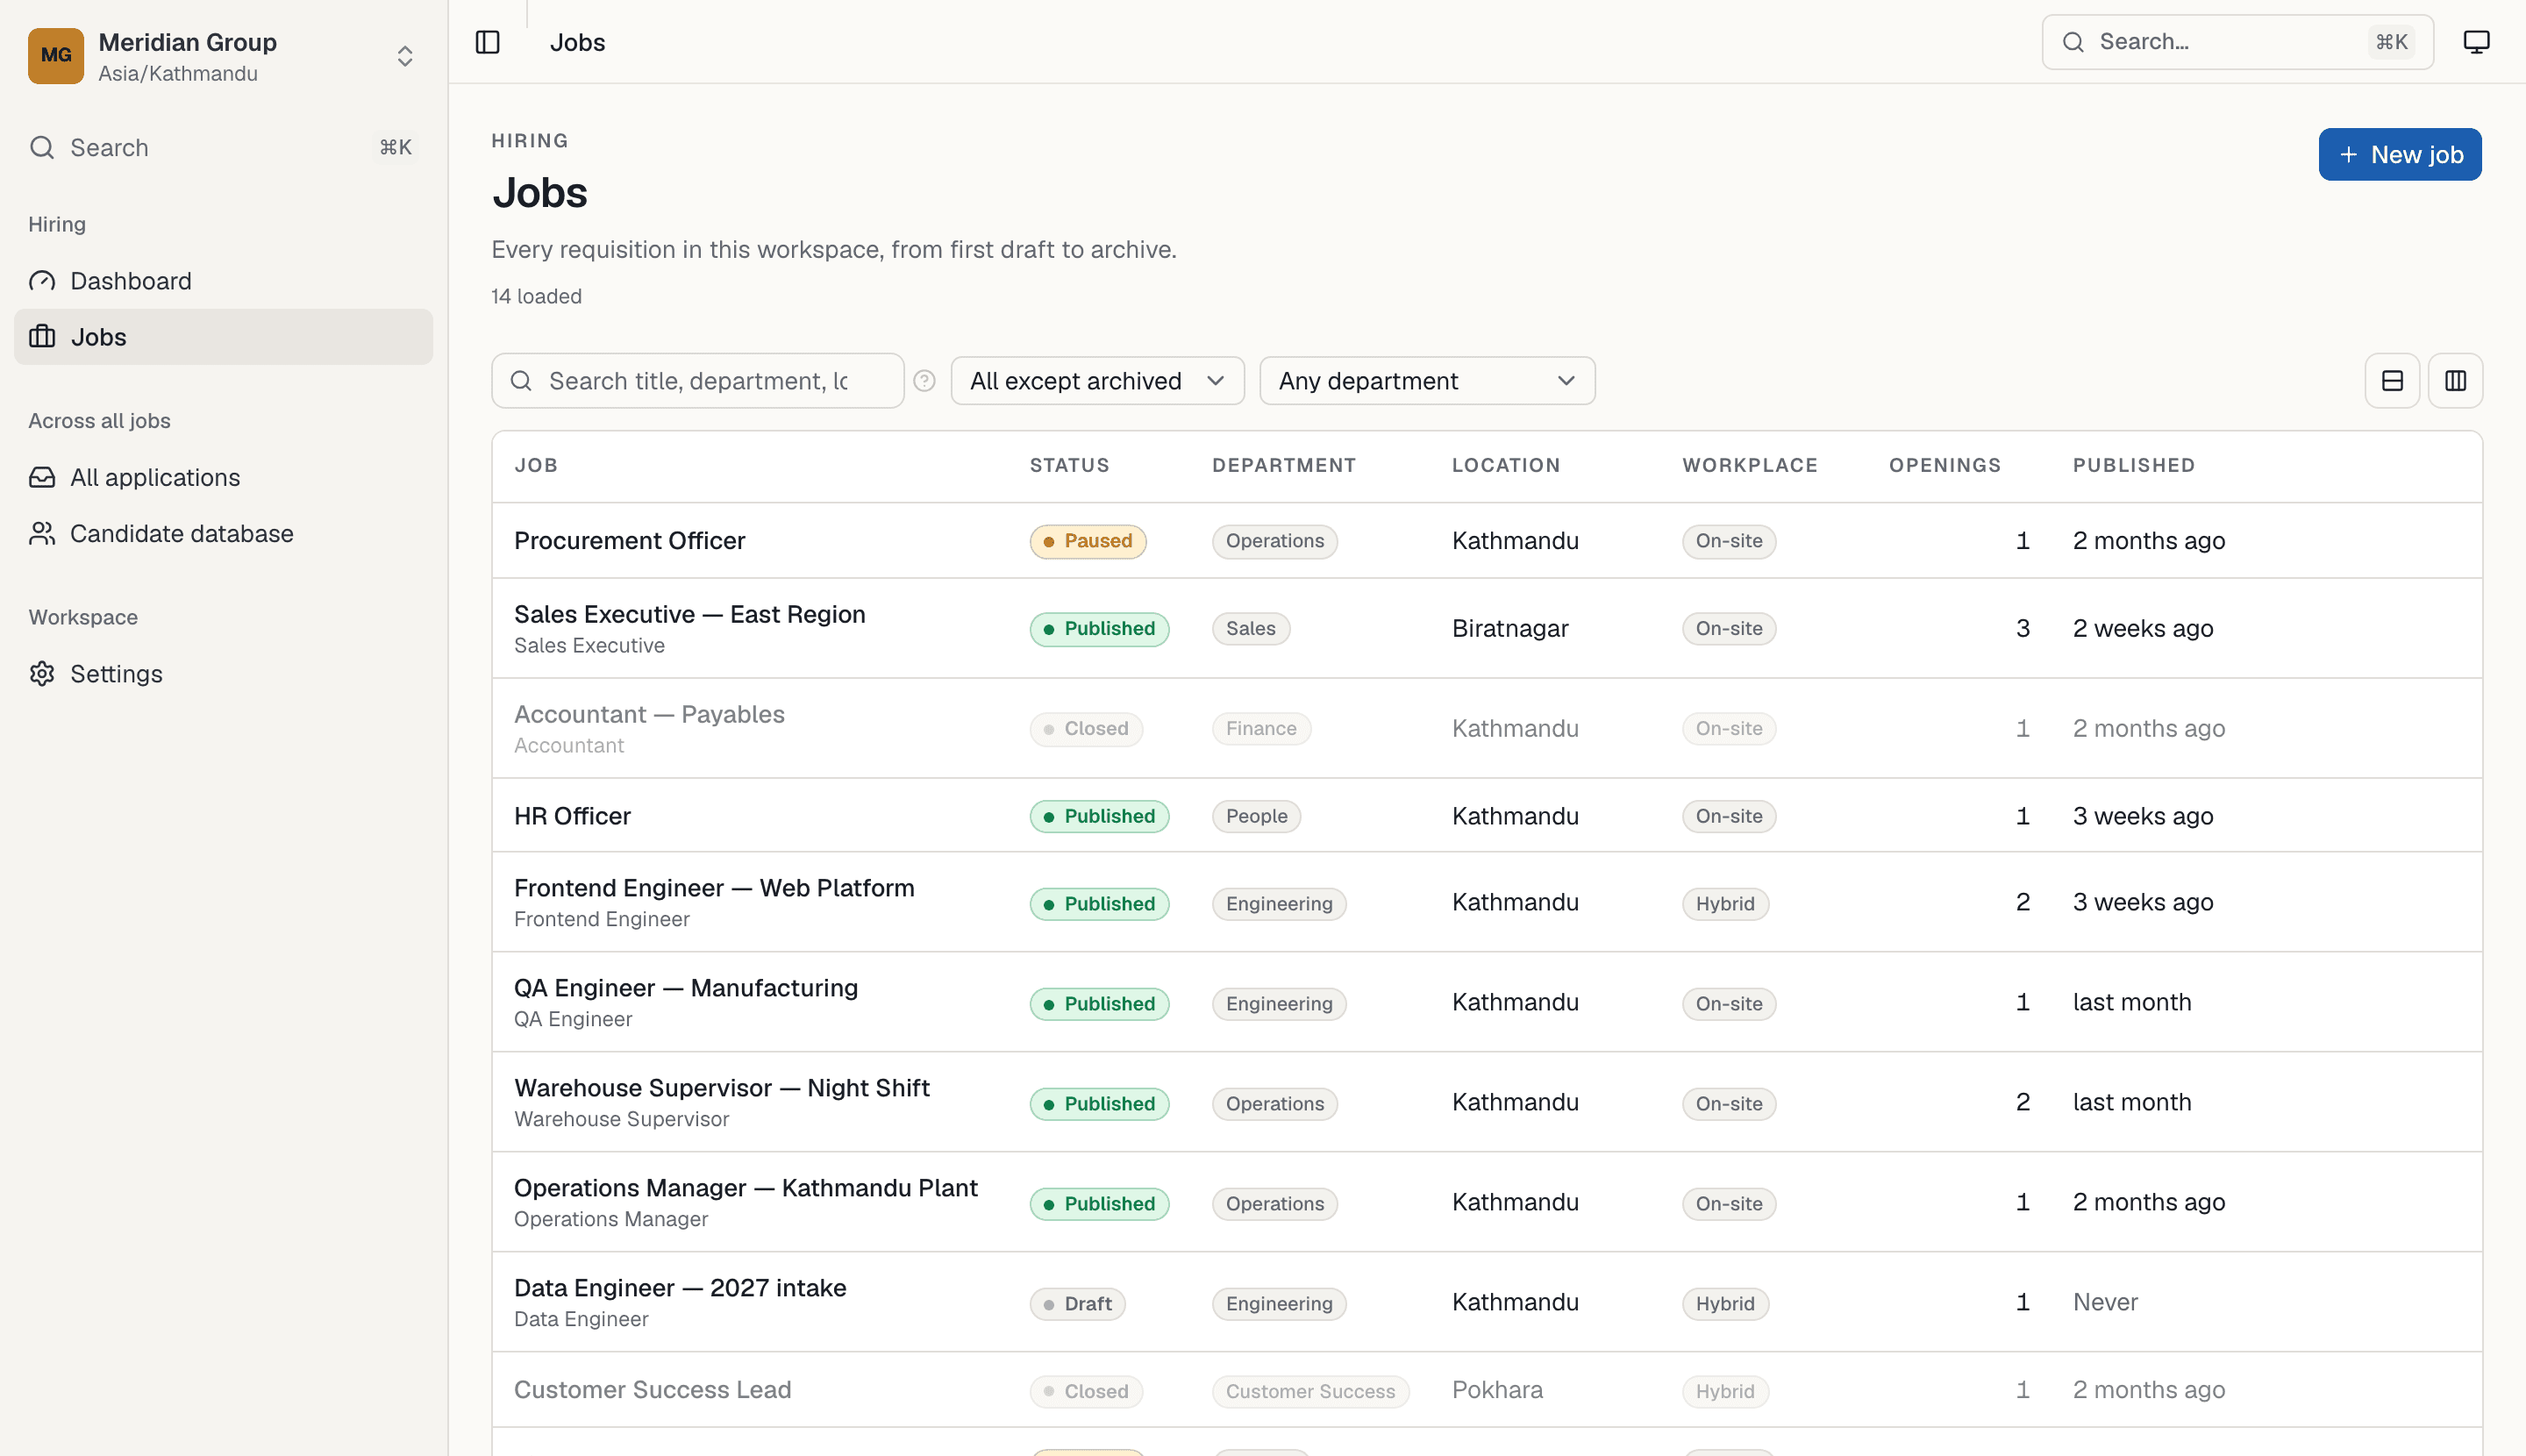The width and height of the screenshot is (2526, 1456).
Task: Click the Published column header
Action: pos(2133,465)
